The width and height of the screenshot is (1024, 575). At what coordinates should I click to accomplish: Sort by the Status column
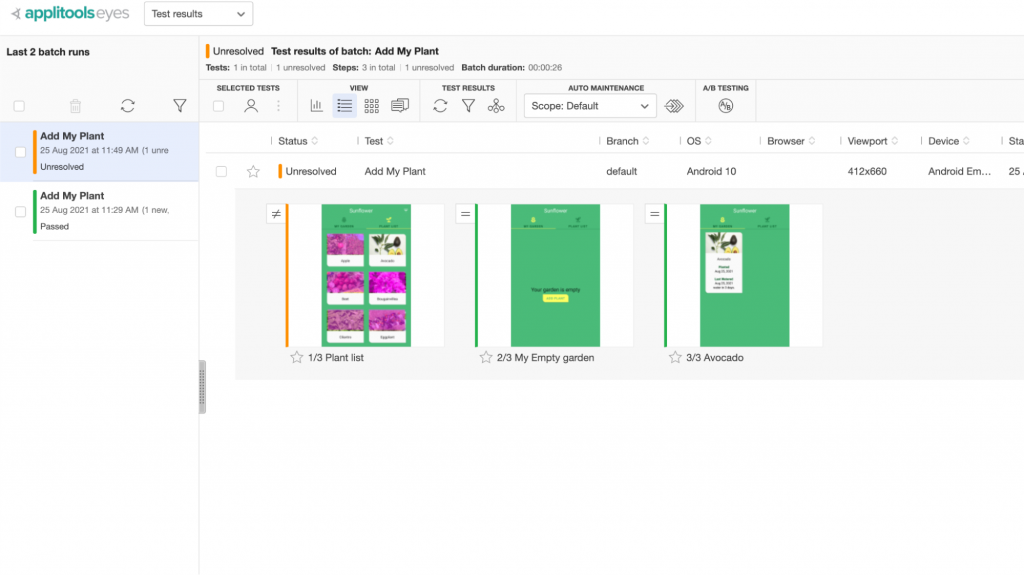pos(298,141)
